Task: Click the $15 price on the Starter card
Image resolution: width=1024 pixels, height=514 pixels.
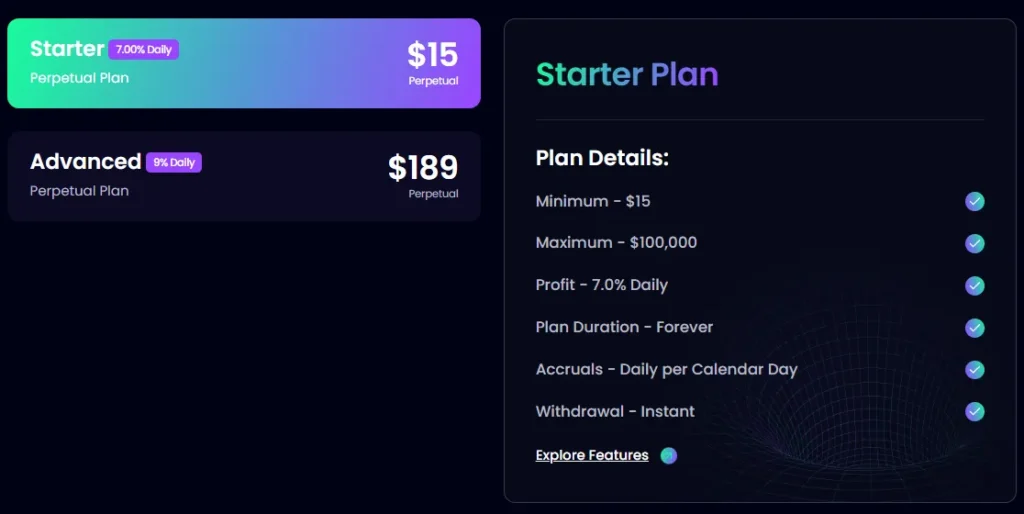Action: pyautogui.click(x=432, y=54)
